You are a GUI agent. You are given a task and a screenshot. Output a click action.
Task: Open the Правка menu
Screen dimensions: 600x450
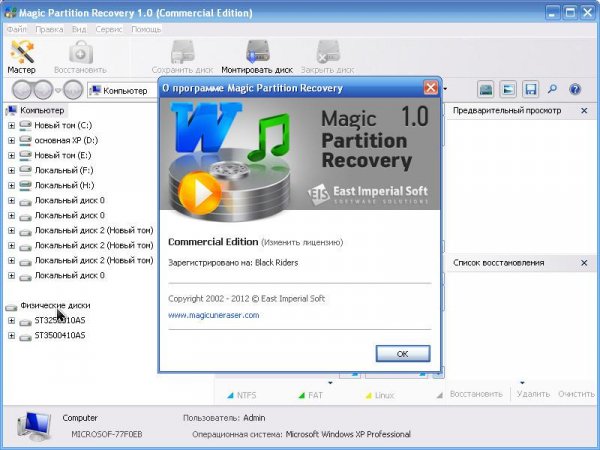[x=49, y=29]
